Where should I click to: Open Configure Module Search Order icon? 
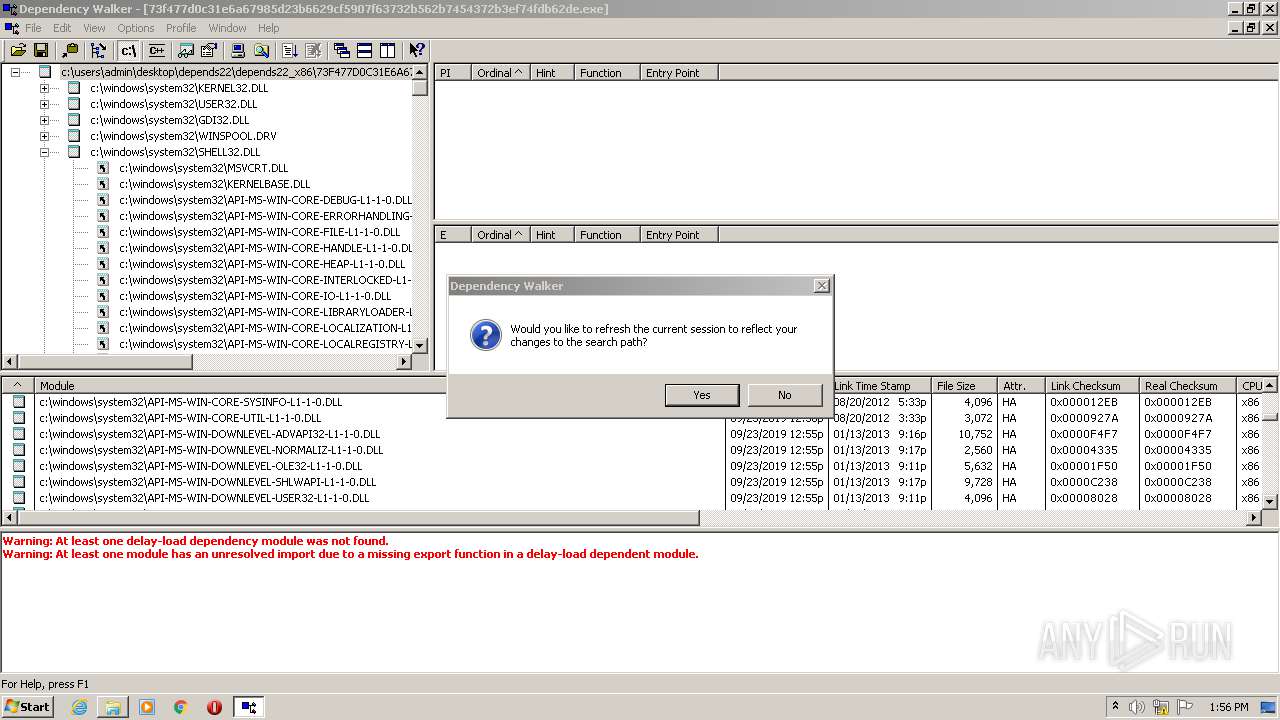(x=261, y=50)
